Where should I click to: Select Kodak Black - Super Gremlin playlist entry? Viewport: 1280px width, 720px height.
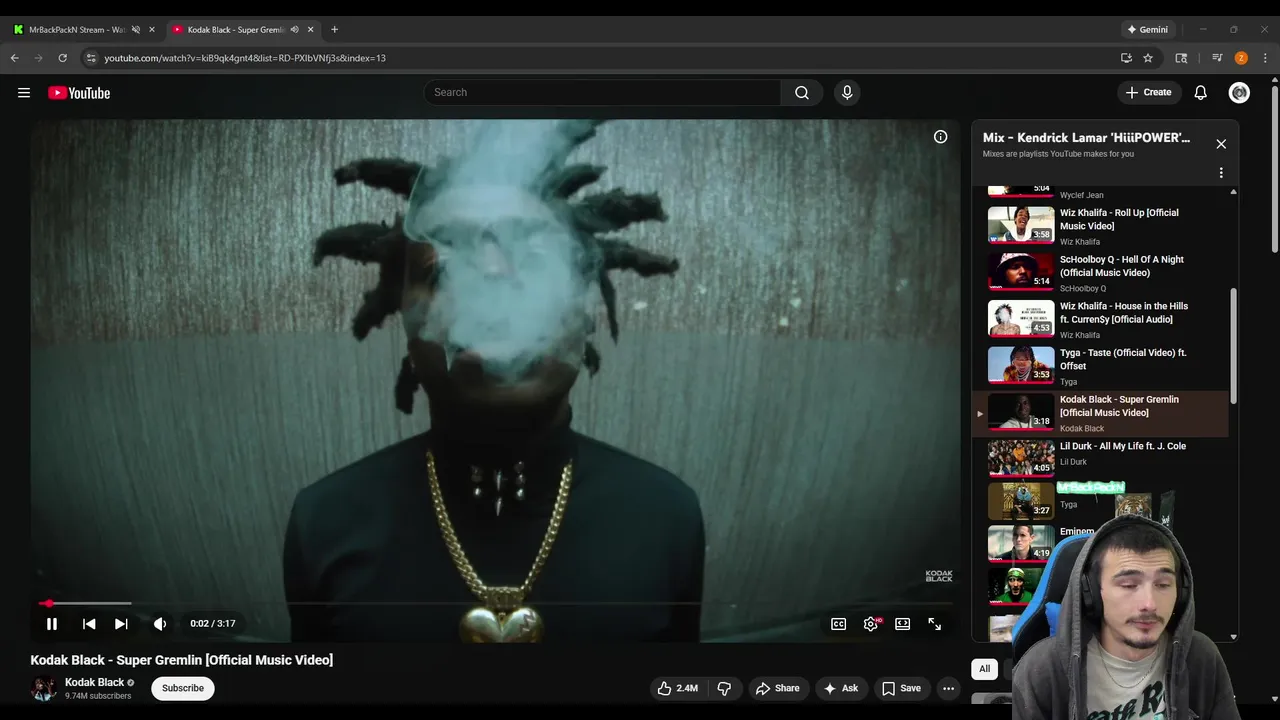(1100, 413)
